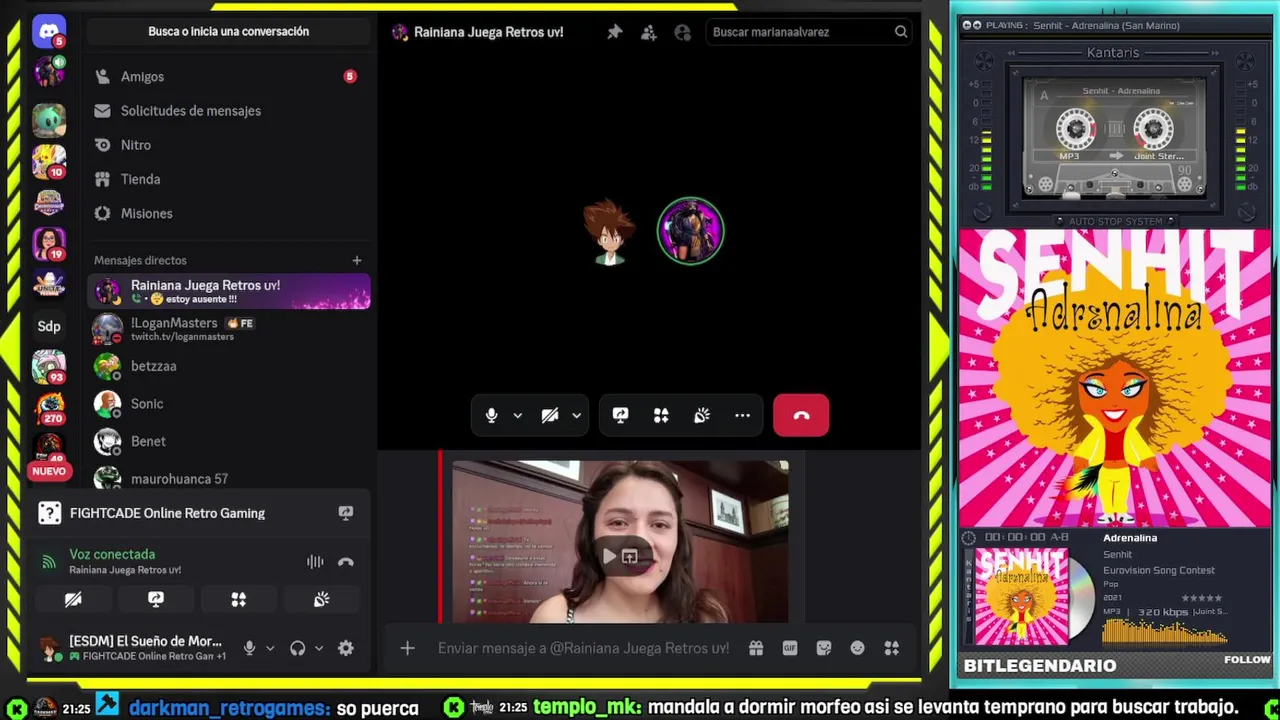Disconnect from voice in the voice panel
This screenshot has height=720, width=1280.
pos(346,562)
